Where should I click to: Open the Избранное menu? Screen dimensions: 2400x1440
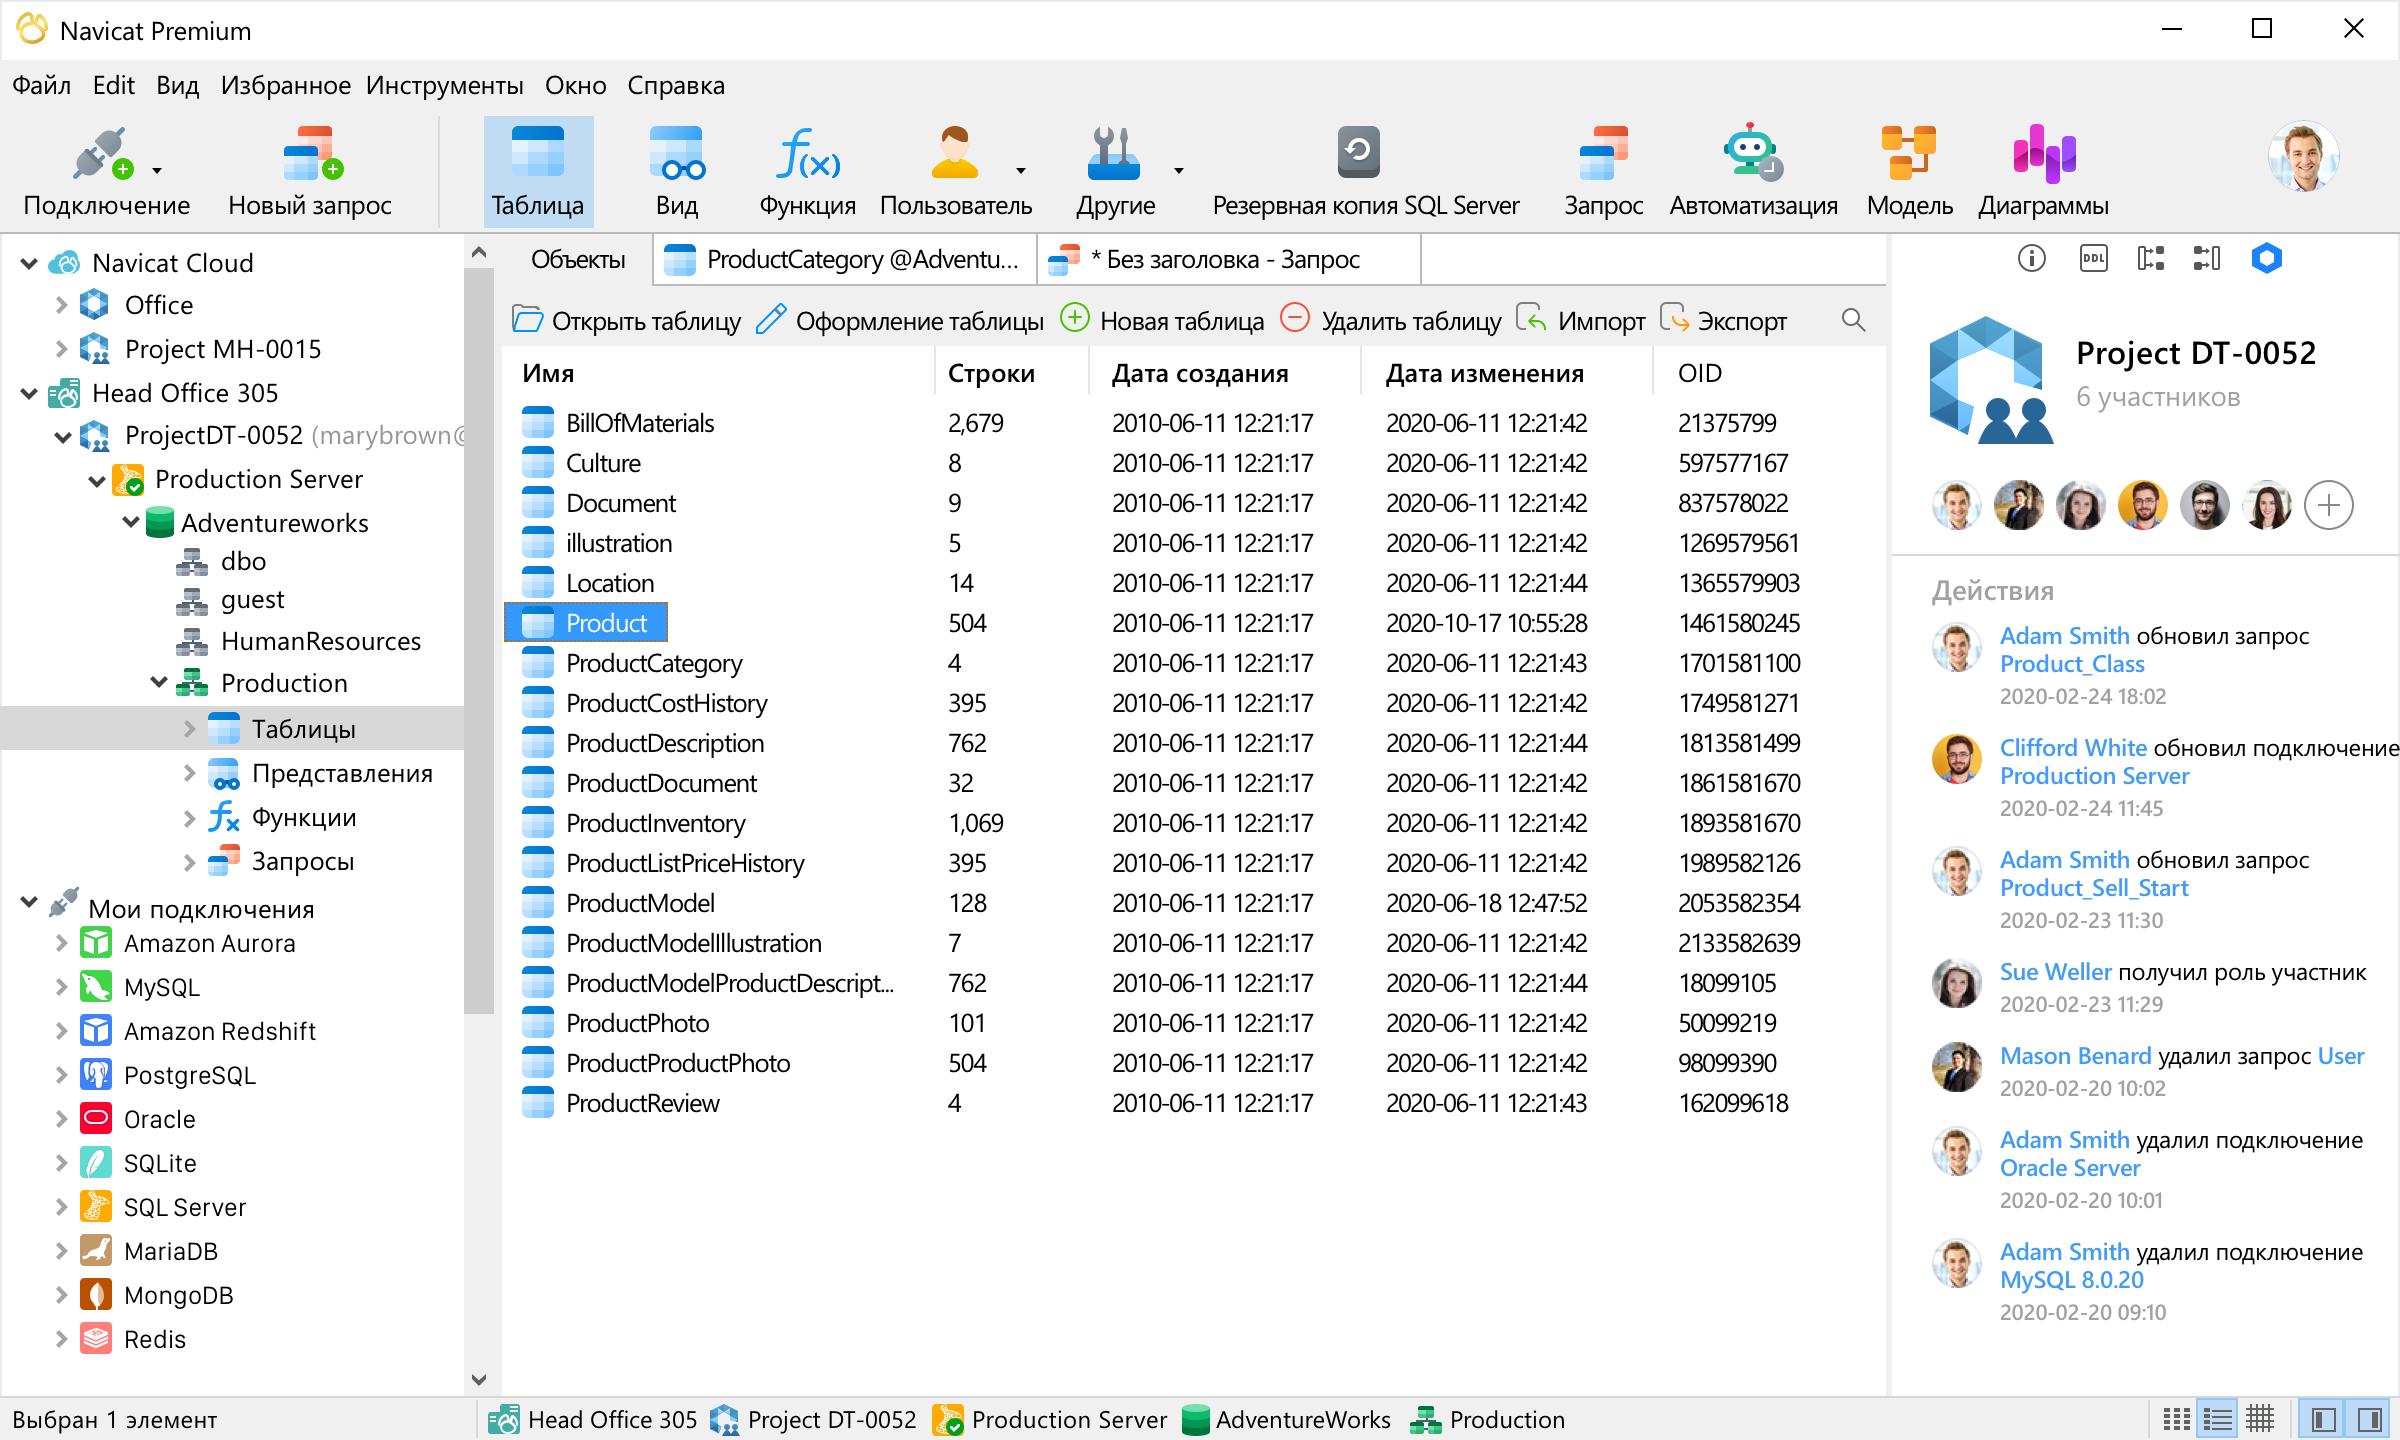[x=285, y=85]
